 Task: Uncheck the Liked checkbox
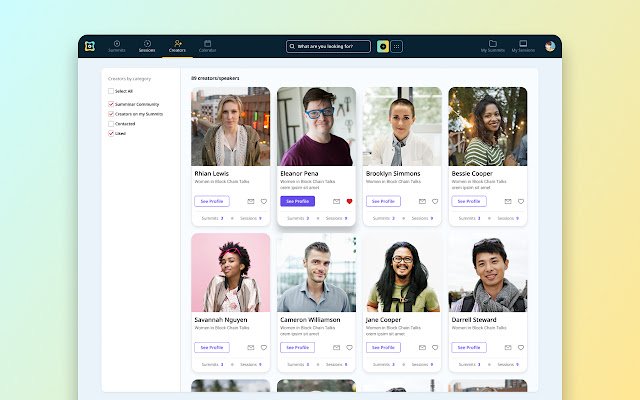coord(111,133)
